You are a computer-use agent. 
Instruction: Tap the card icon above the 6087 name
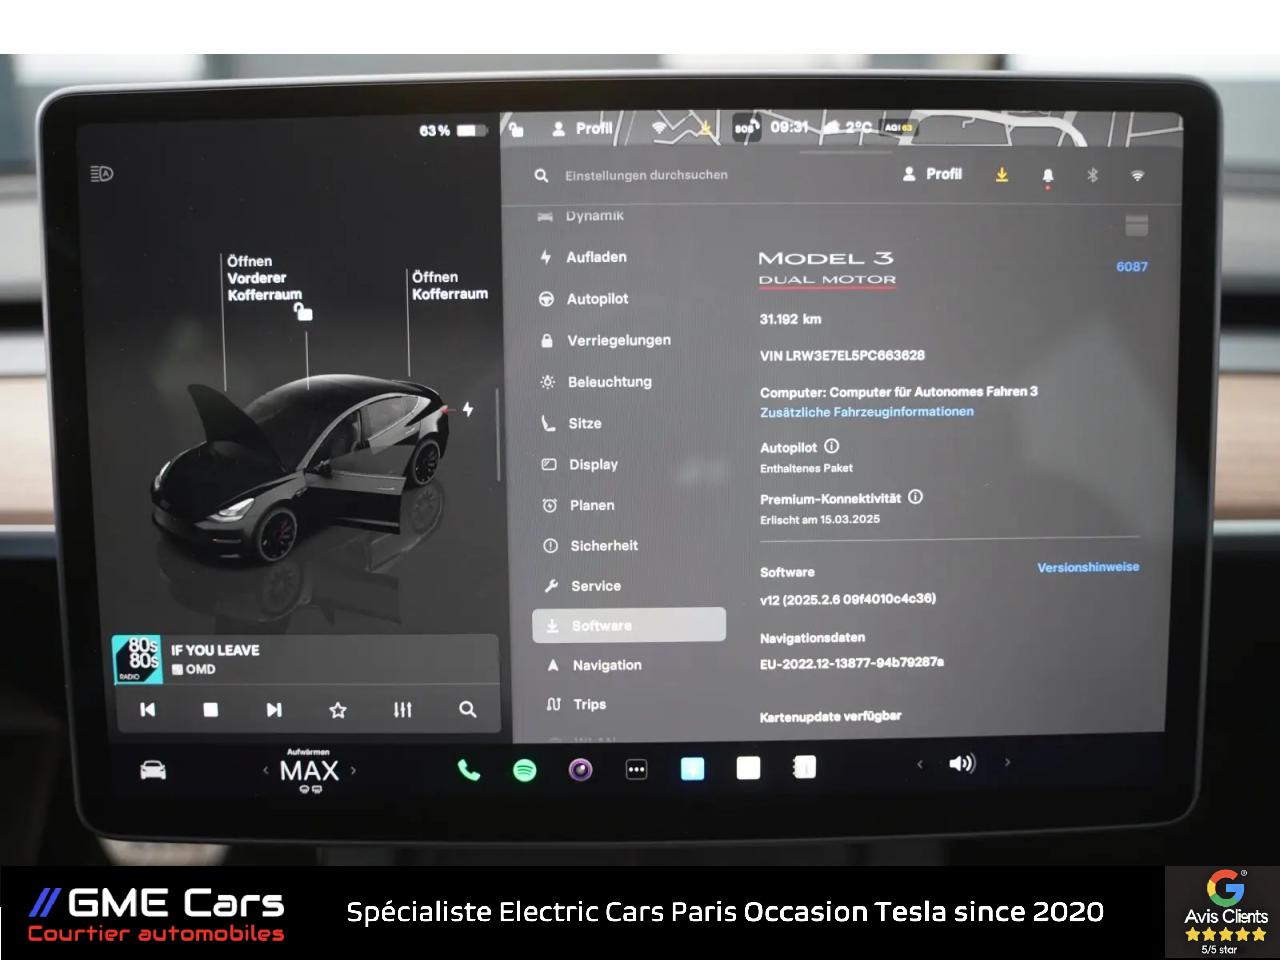pyautogui.click(x=1137, y=226)
